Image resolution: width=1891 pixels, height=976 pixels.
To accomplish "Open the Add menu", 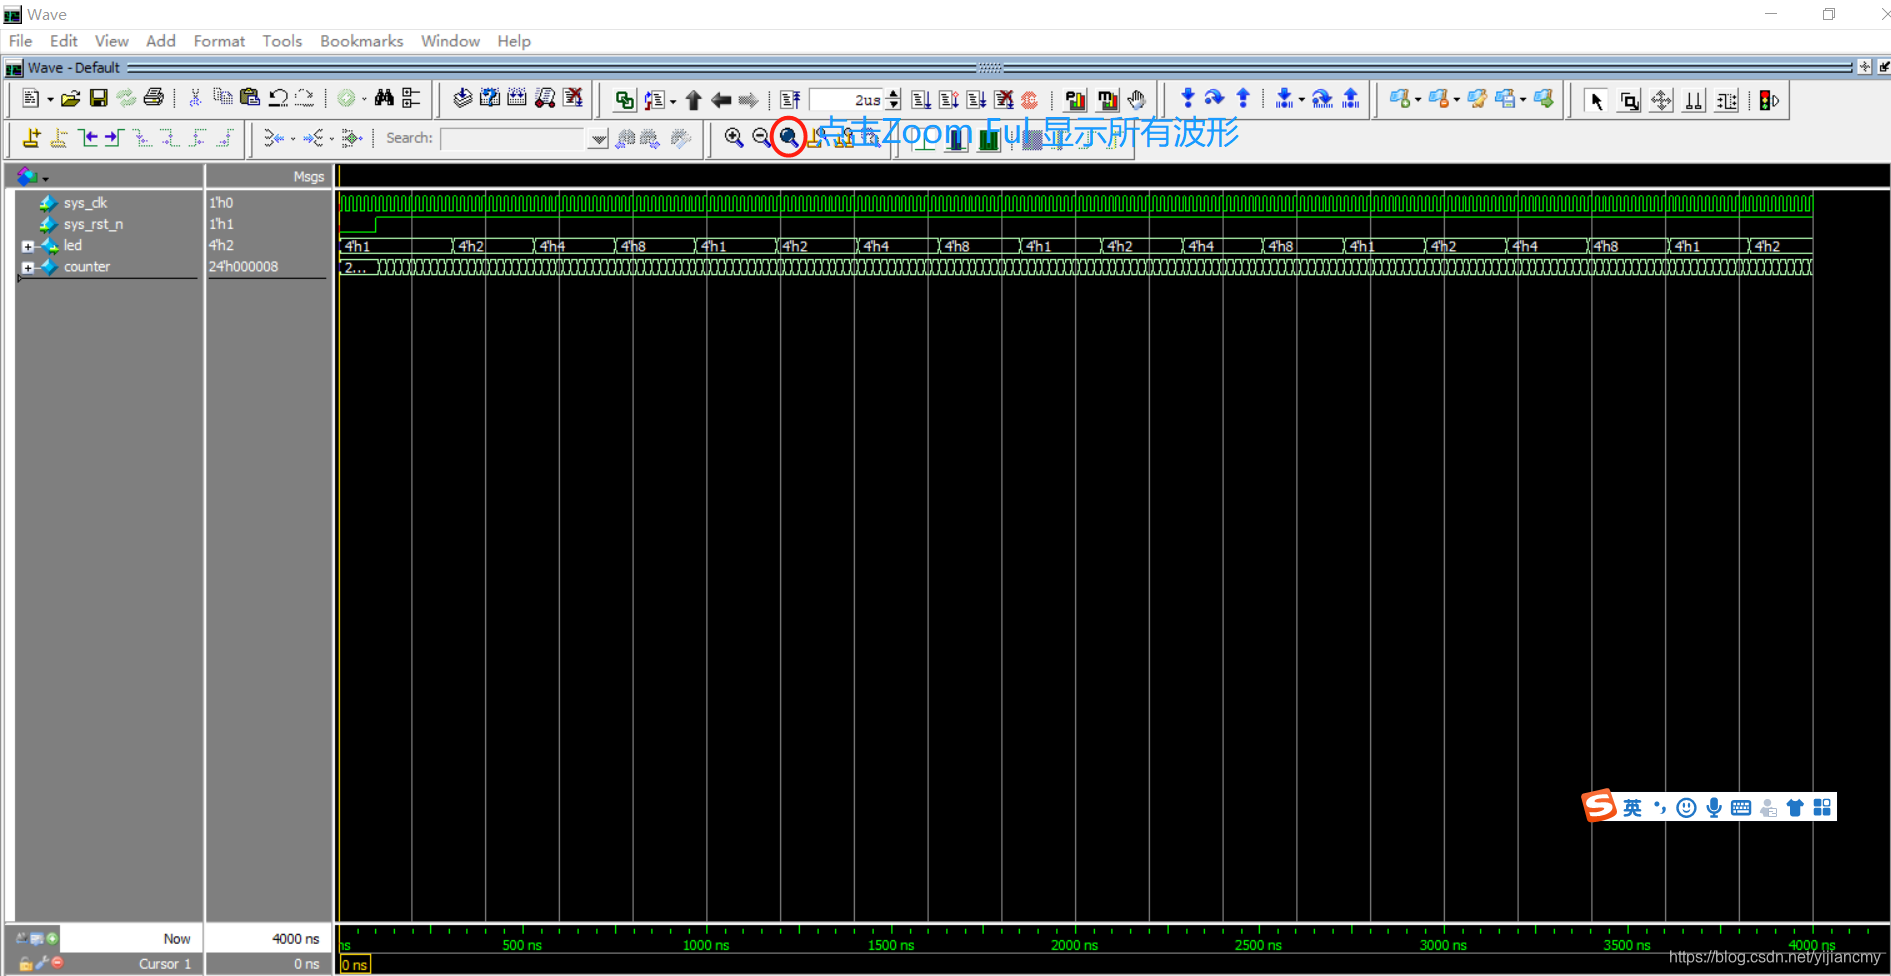I will point(160,41).
